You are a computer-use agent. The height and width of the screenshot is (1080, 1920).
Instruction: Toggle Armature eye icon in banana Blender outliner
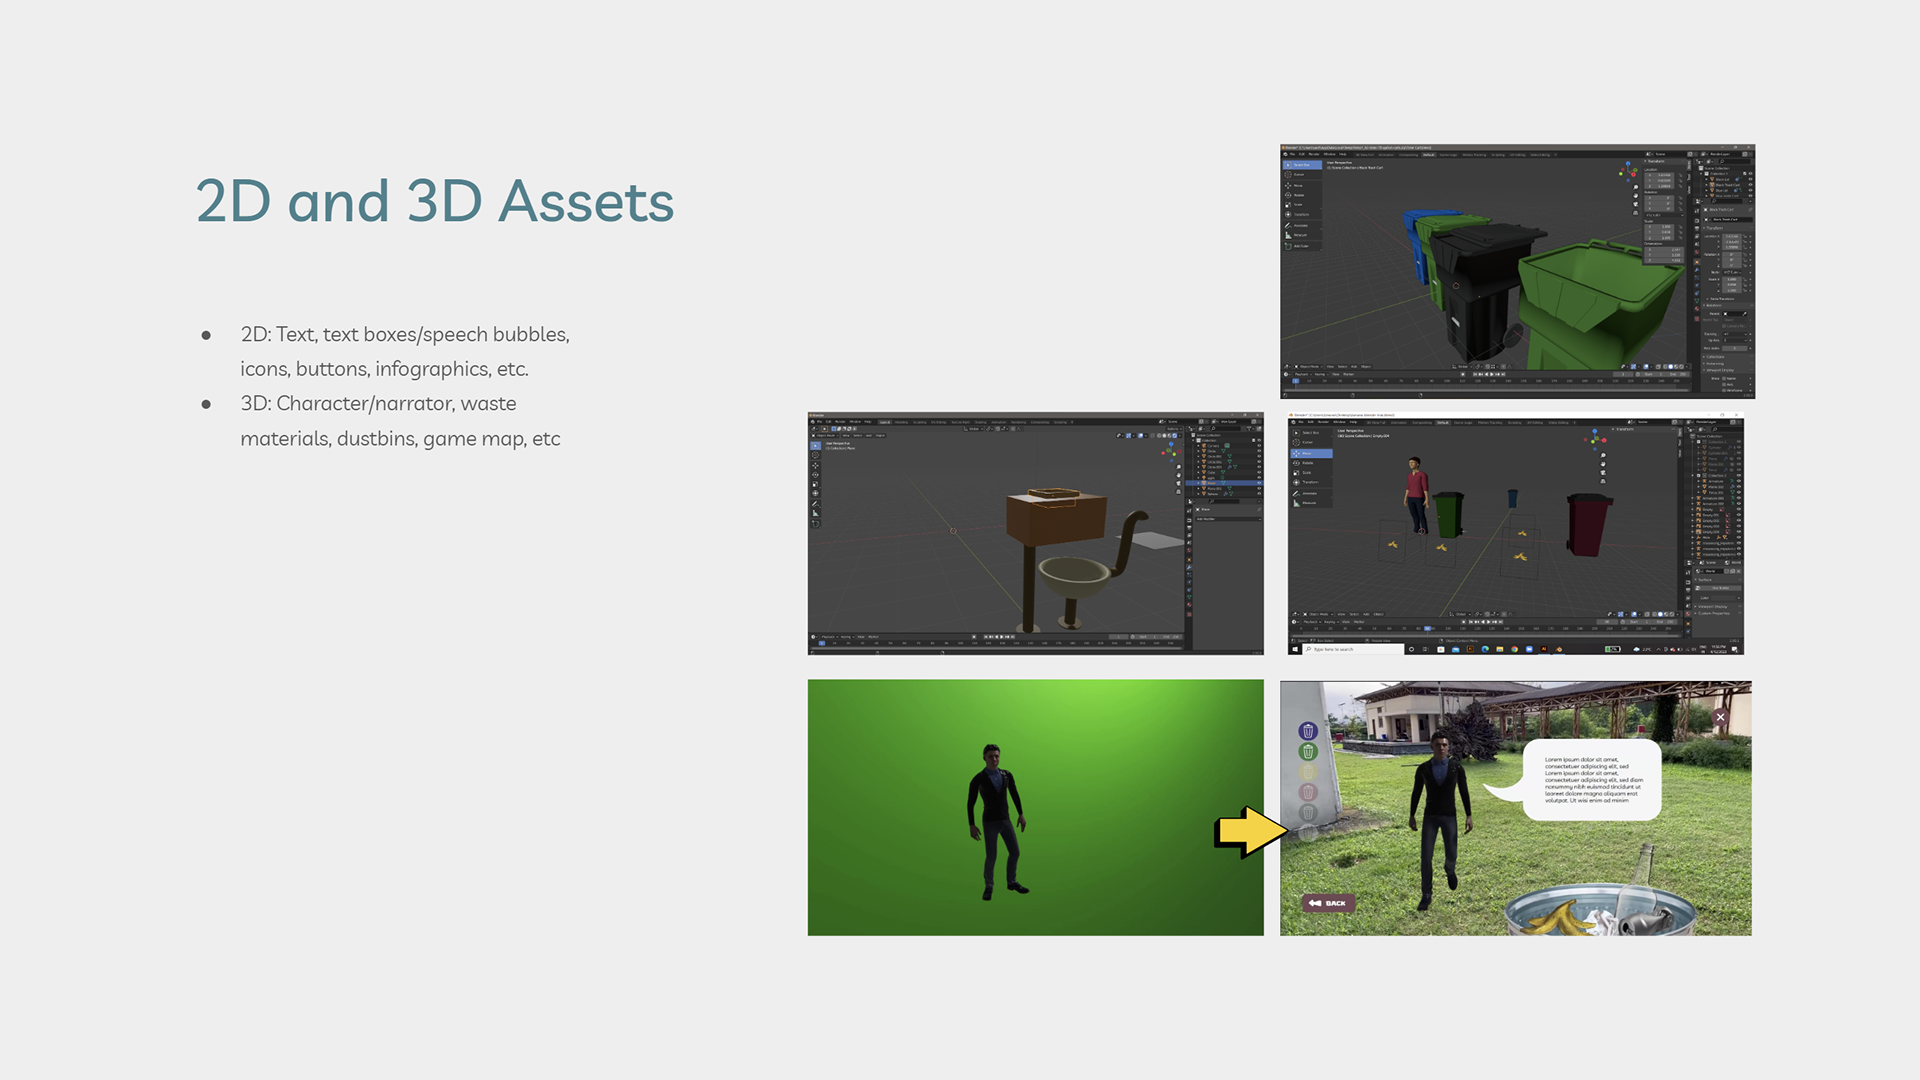coord(1739,481)
